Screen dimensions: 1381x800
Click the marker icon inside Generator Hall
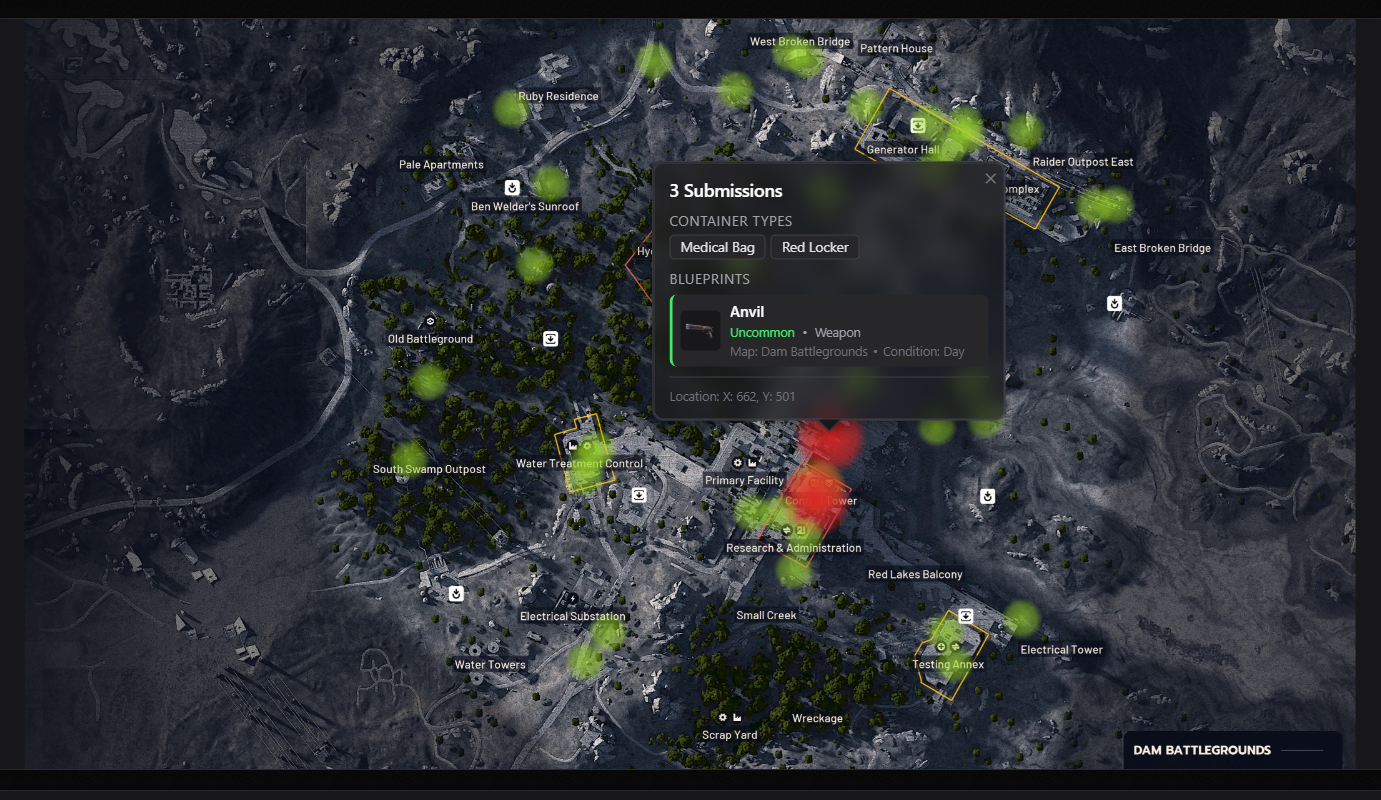(x=918, y=126)
